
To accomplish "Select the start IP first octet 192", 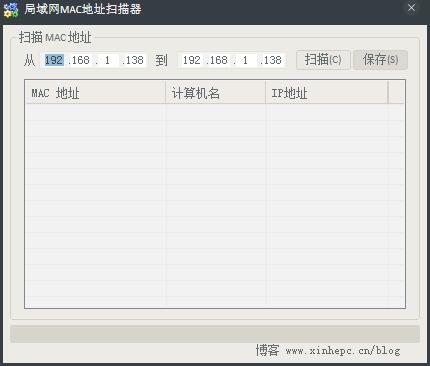I will click(54, 60).
